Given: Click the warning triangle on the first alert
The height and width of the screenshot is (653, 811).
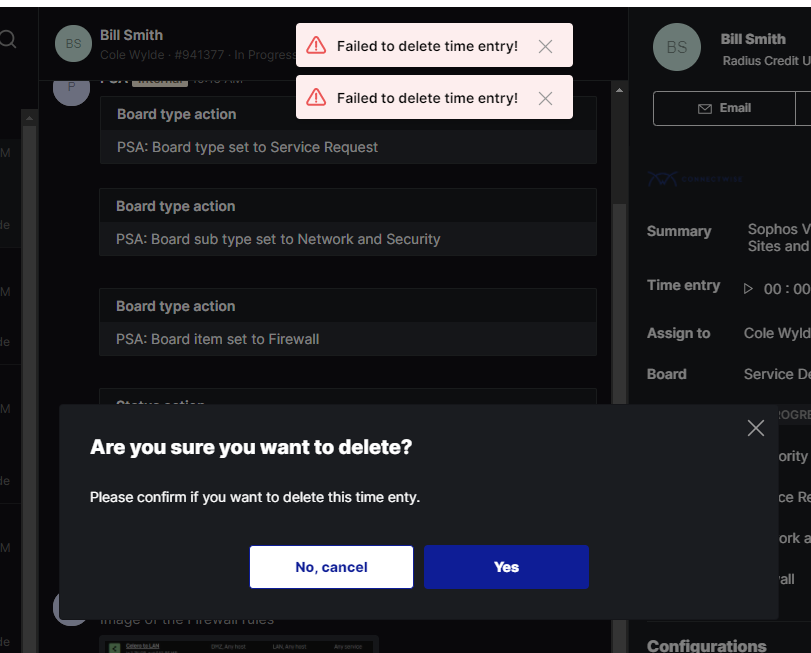Looking at the screenshot, I should pyautogui.click(x=316, y=45).
